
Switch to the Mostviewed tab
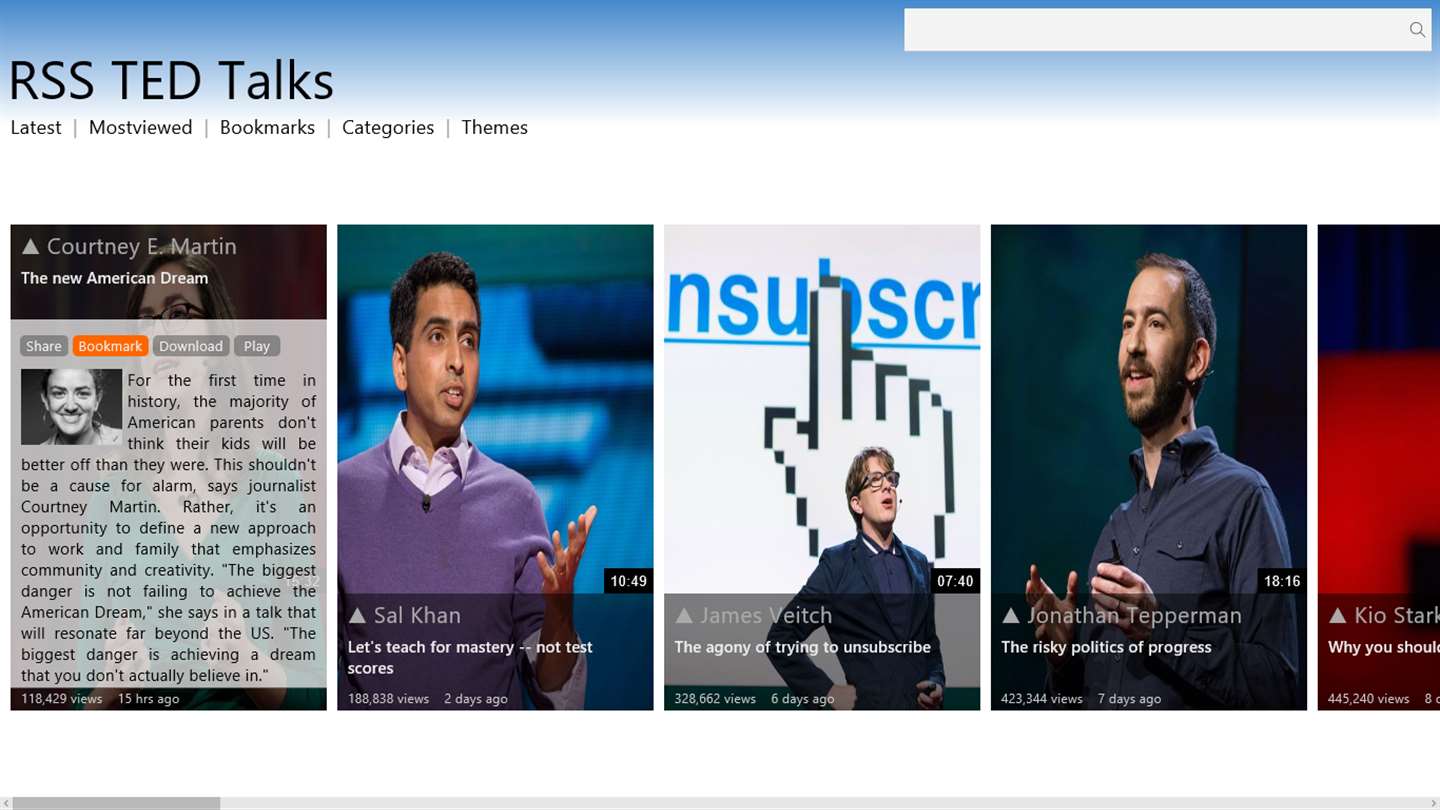pyautogui.click(x=140, y=128)
